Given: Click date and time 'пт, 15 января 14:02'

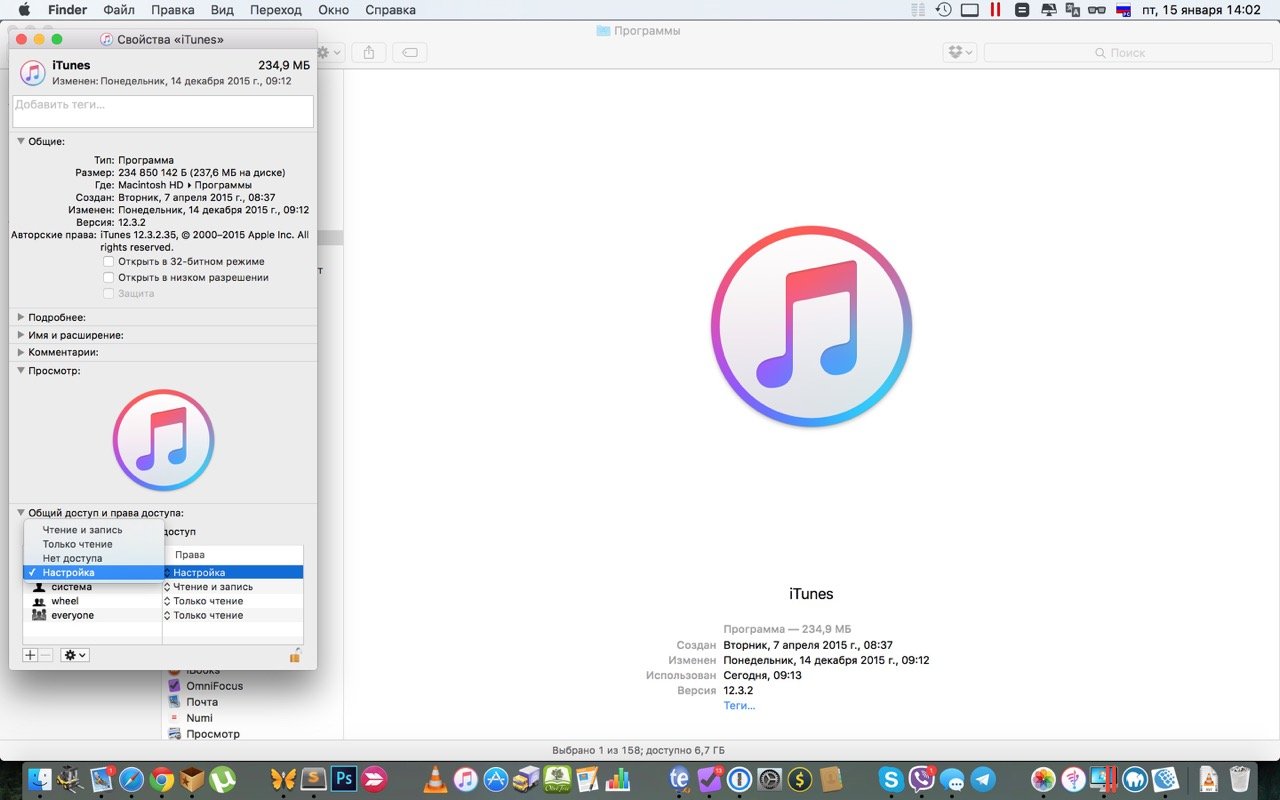Looking at the screenshot, I should 1201,10.
